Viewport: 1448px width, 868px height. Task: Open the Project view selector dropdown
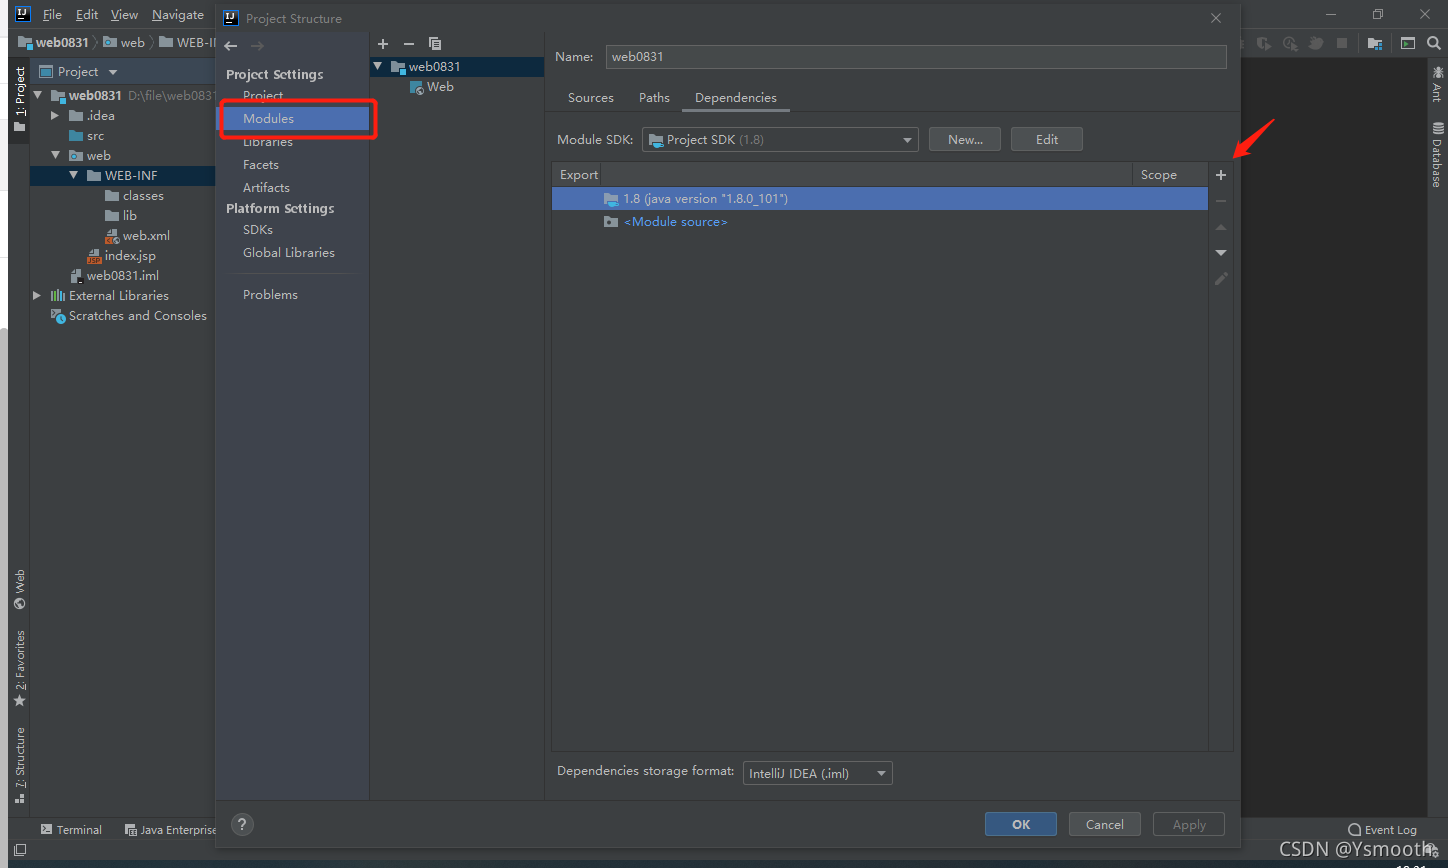click(112, 72)
